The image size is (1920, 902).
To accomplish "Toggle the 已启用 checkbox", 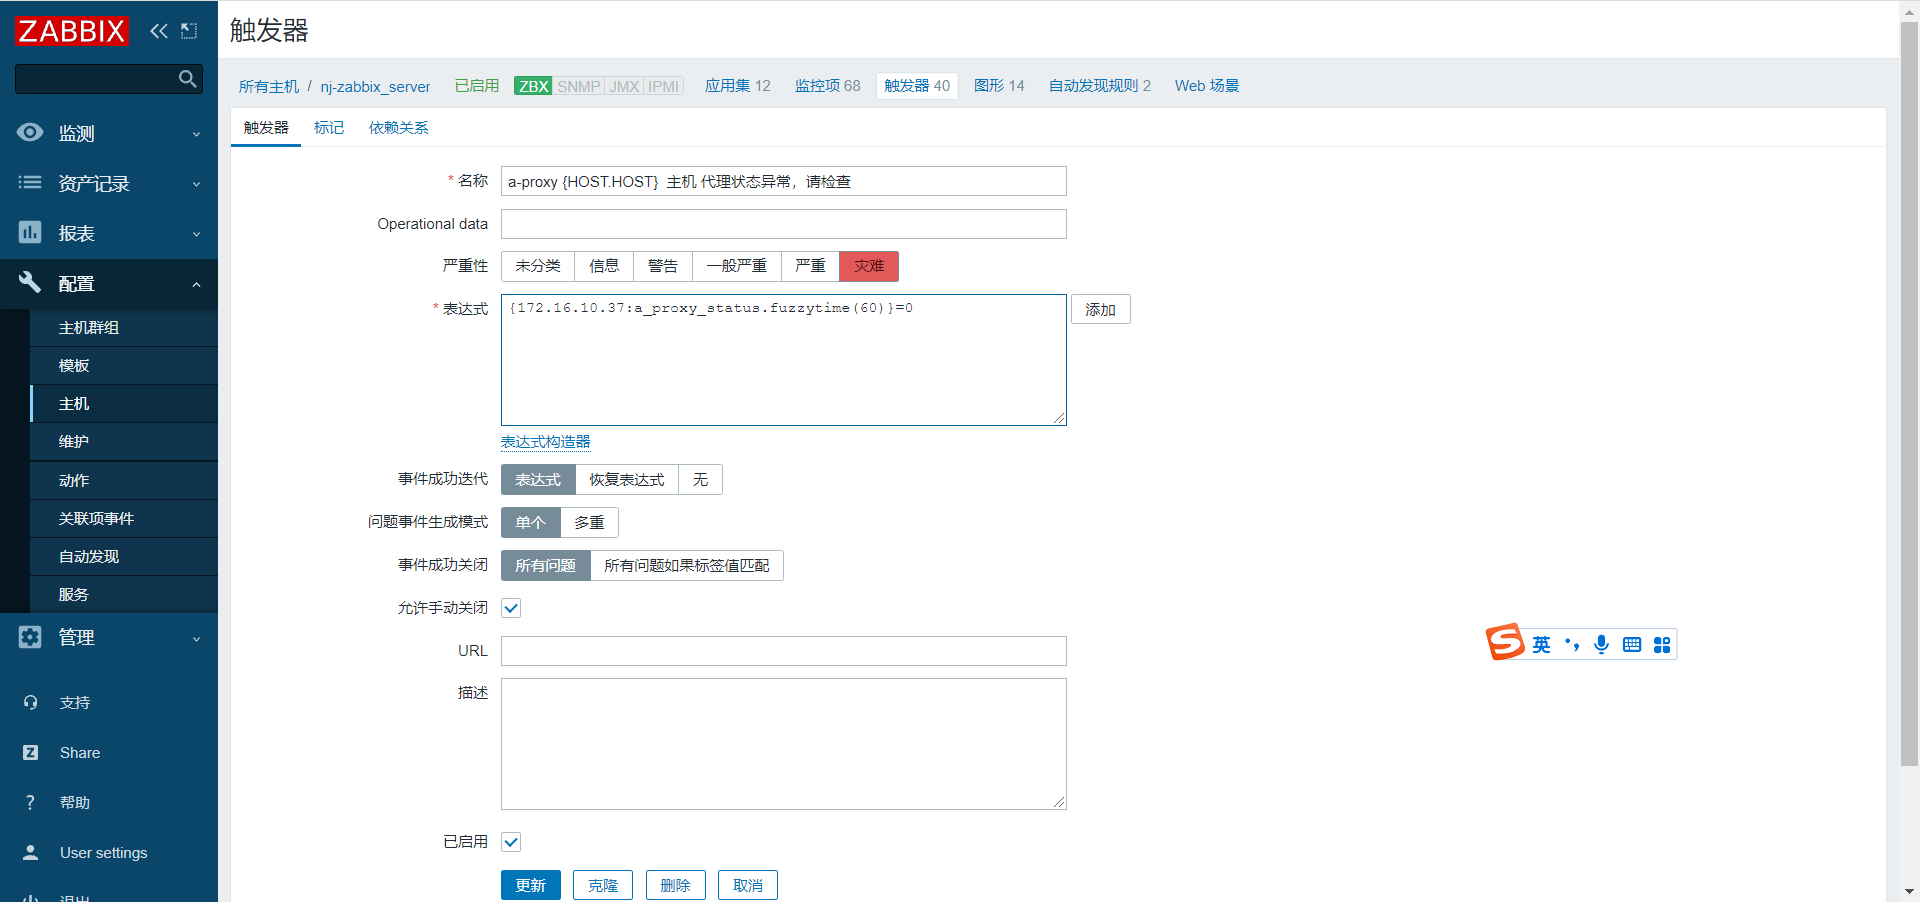I will pos(511,842).
